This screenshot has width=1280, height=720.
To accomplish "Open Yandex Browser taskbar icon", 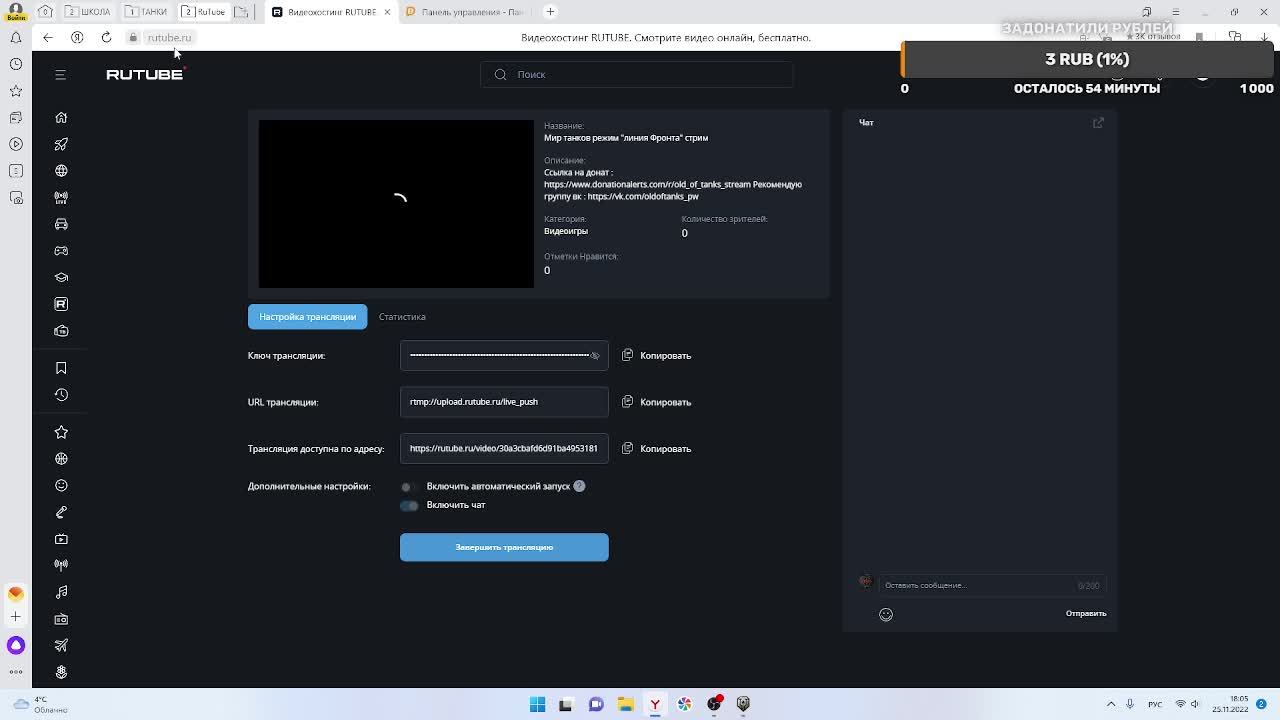I will pyautogui.click(x=655, y=704).
